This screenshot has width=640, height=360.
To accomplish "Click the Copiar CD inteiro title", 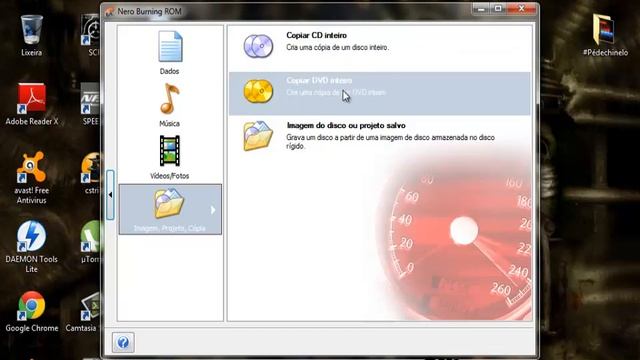I will pyautogui.click(x=316, y=36).
